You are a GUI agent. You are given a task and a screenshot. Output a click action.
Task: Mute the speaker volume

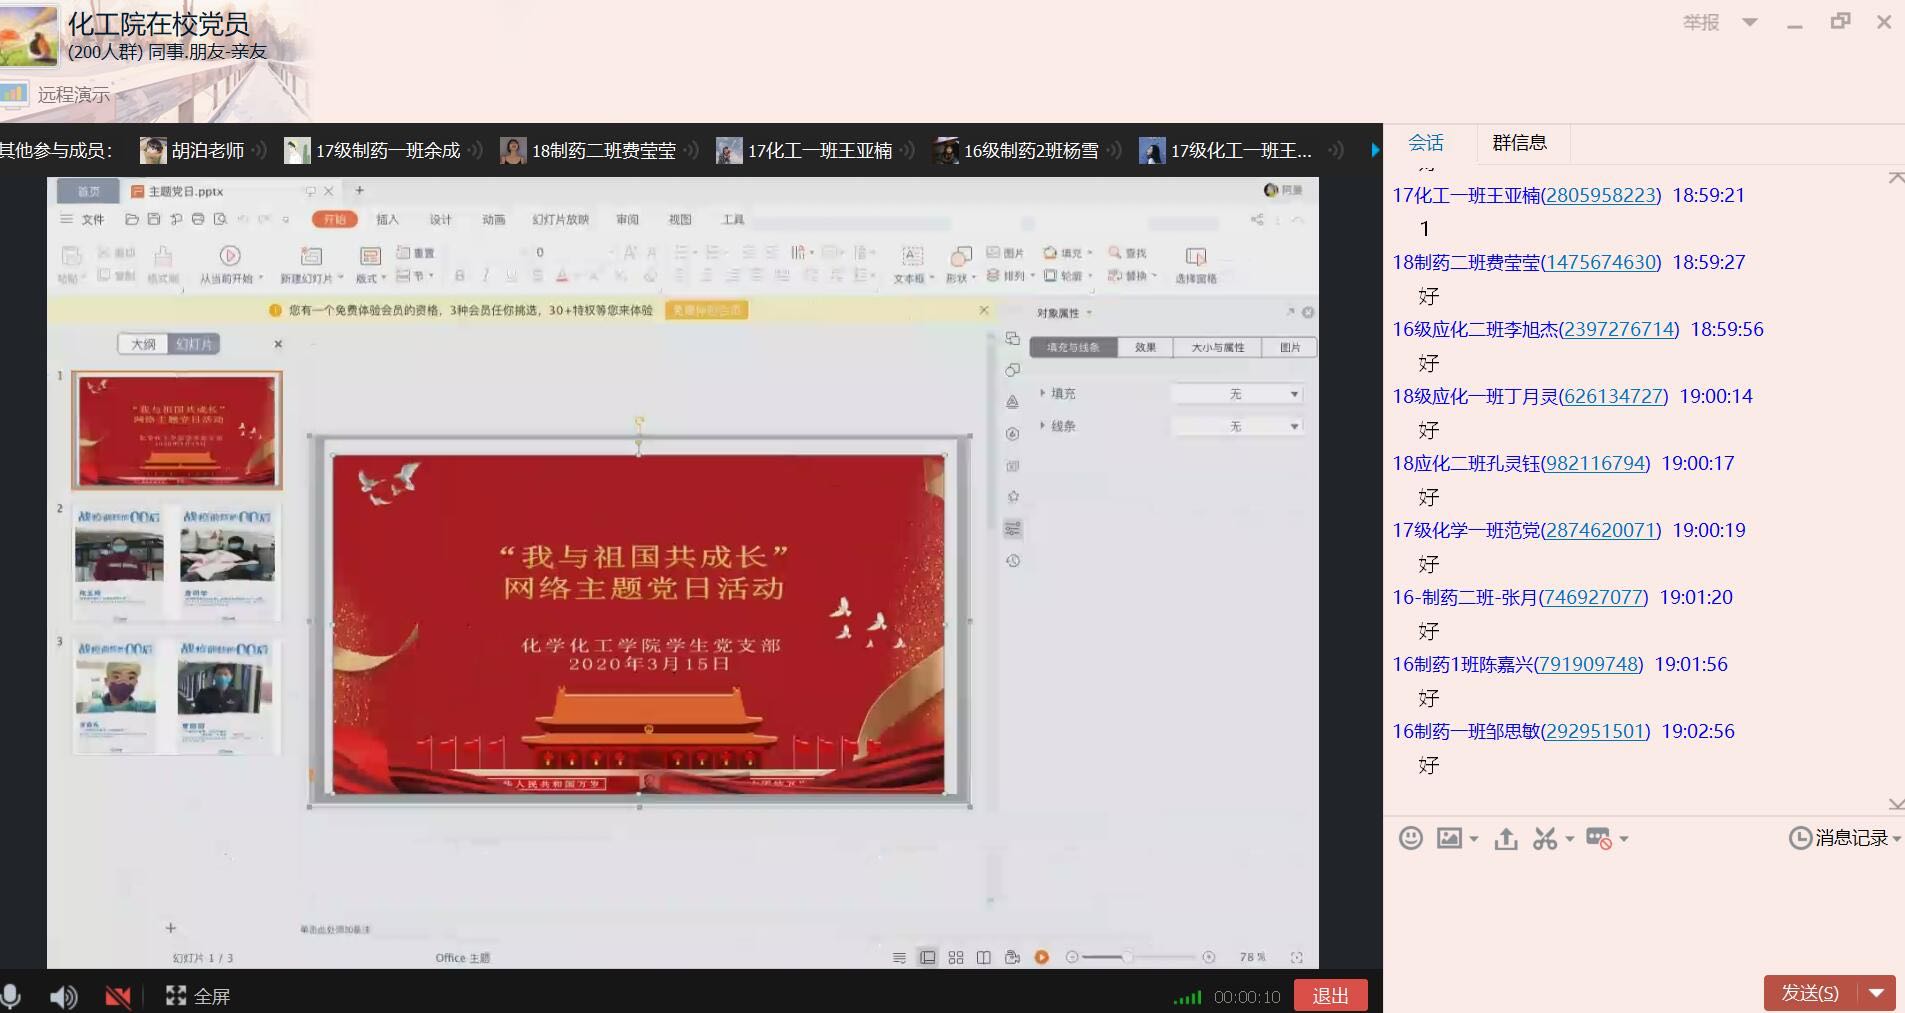[63, 996]
